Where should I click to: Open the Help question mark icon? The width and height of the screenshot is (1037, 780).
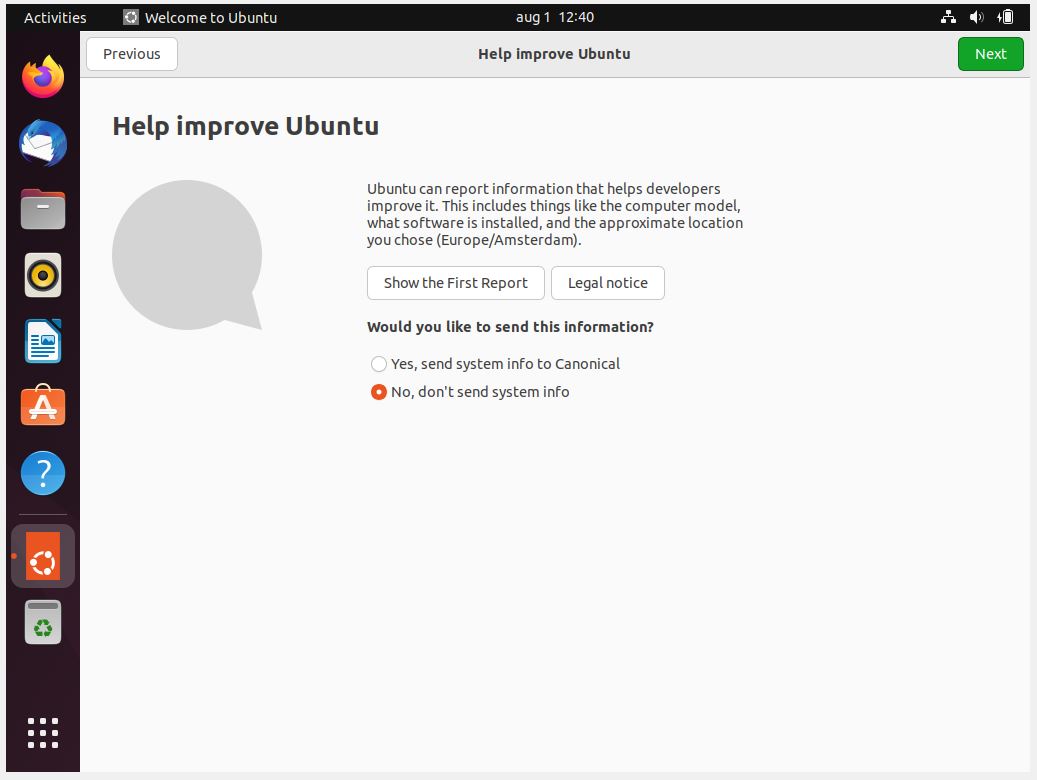(x=43, y=473)
